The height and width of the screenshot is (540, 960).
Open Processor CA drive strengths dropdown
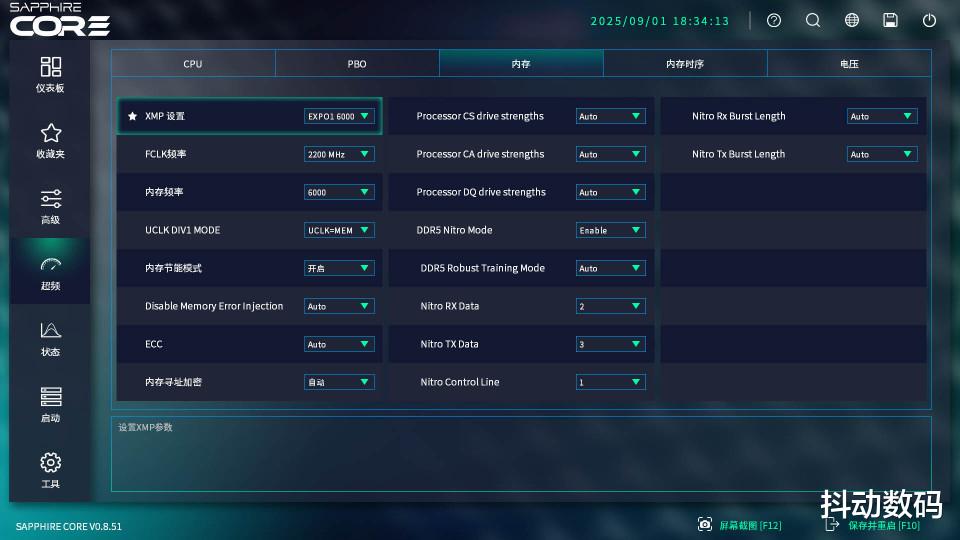click(x=610, y=154)
